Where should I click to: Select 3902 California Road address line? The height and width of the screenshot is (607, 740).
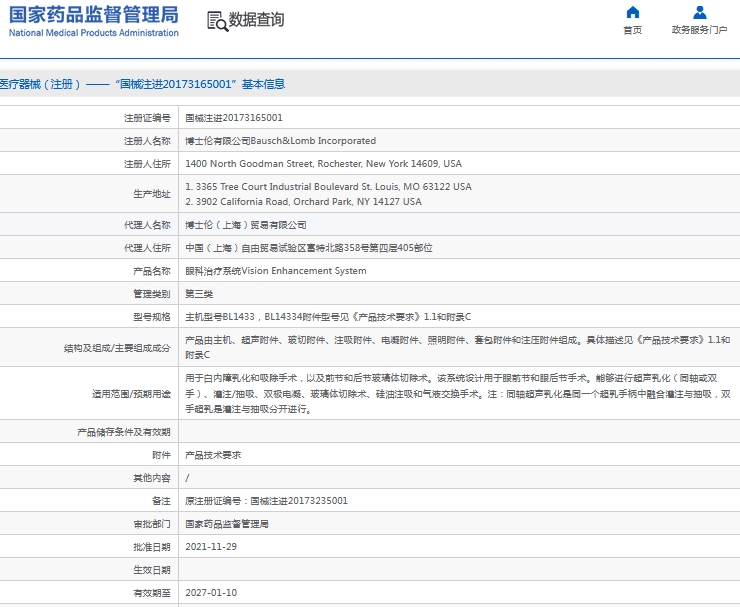303,202
